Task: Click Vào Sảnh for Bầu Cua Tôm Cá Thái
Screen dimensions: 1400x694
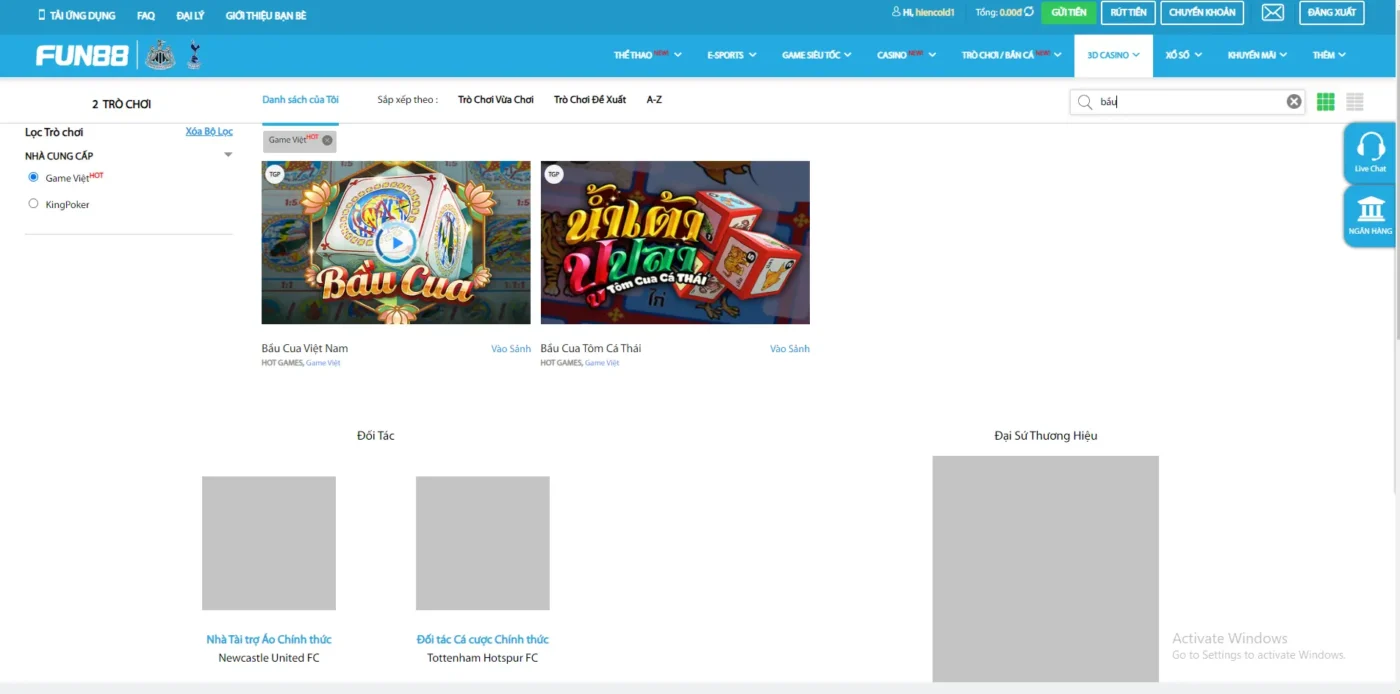Action: [790, 349]
